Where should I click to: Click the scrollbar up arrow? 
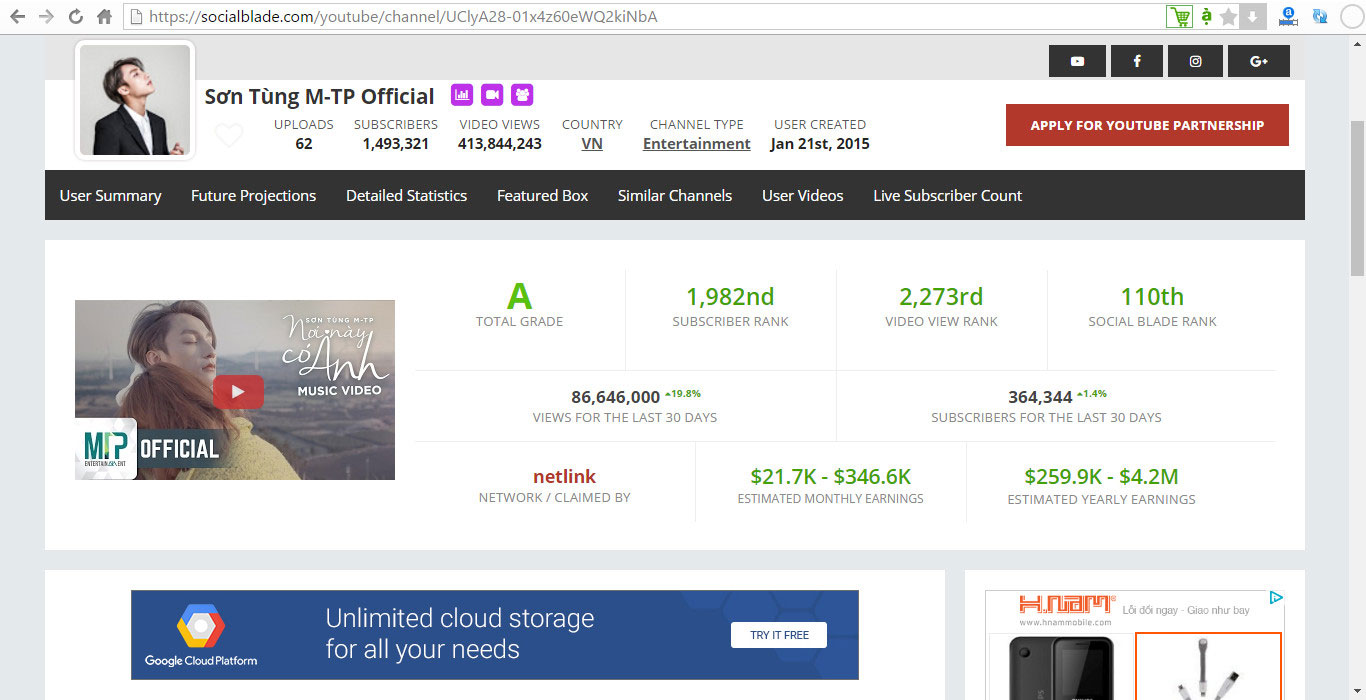click(1357, 43)
